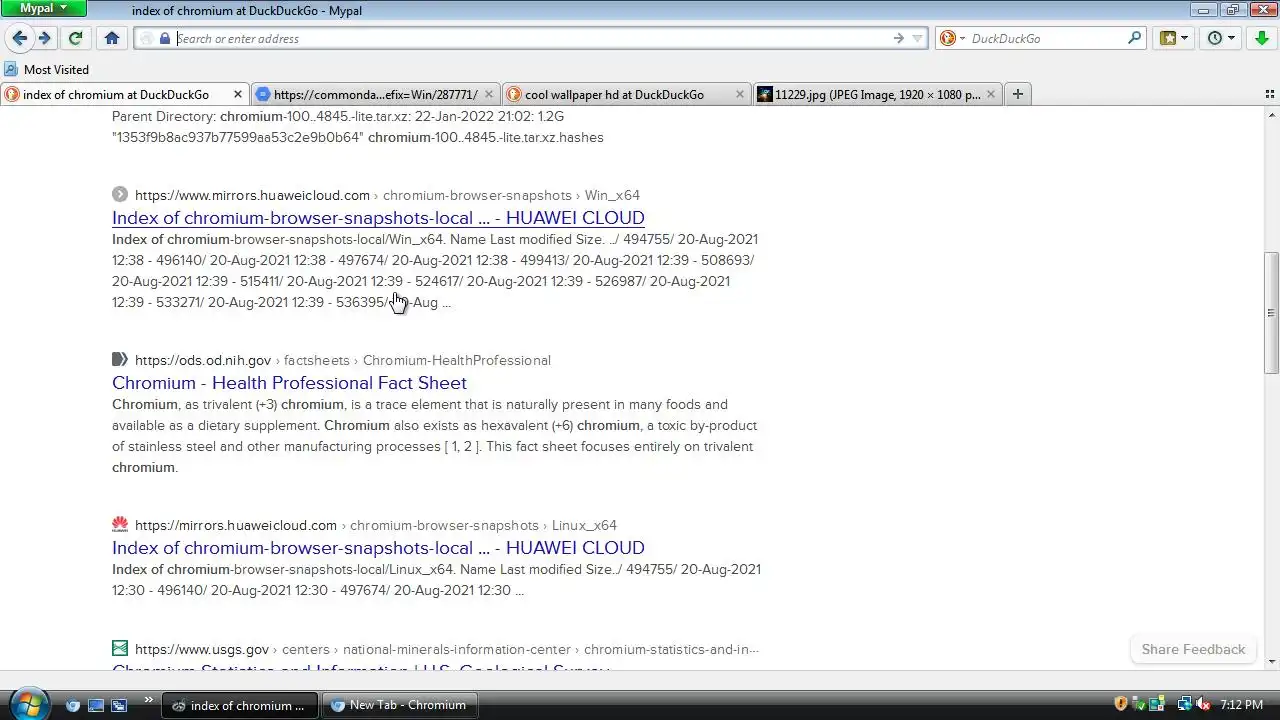Open the Linux_x64 HUAWEI CLOUD index link
The height and width of the screenshot is (720, 1280).
click(x=378, y=548)
